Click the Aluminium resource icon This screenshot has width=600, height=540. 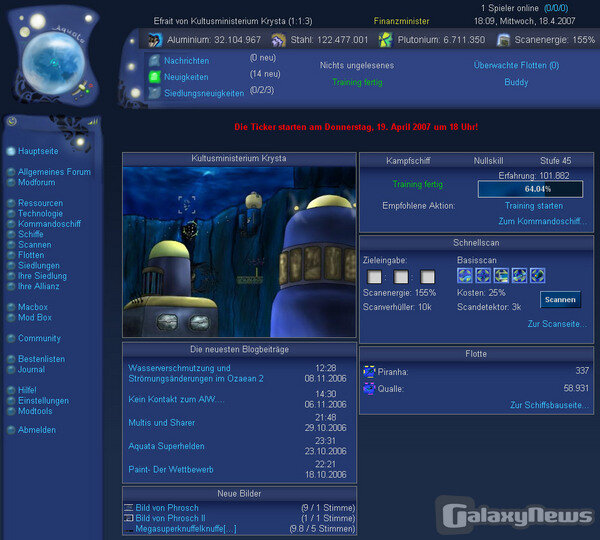click(x=155, y=40)
